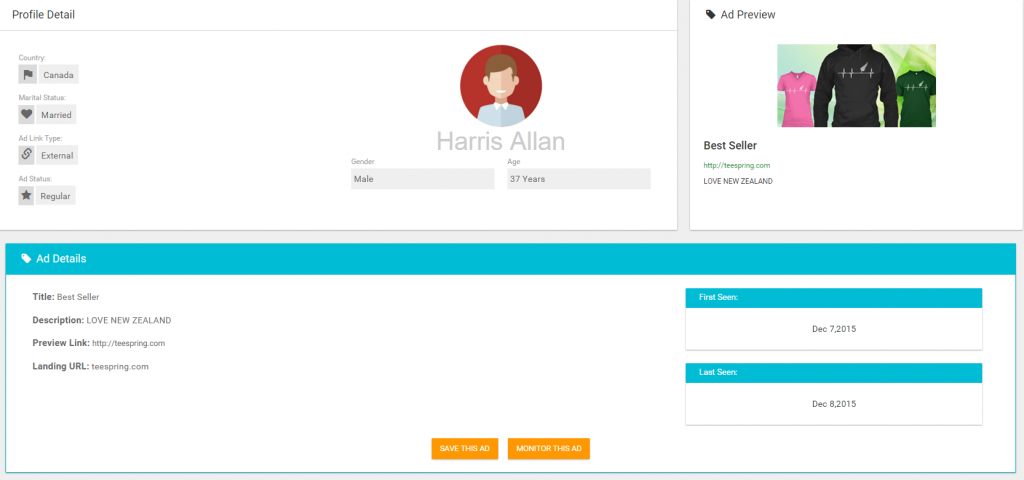The image size is (1024, 480).
Task: Click the Canada country tag
Action: pyautogui.click(x=58, y=74)
